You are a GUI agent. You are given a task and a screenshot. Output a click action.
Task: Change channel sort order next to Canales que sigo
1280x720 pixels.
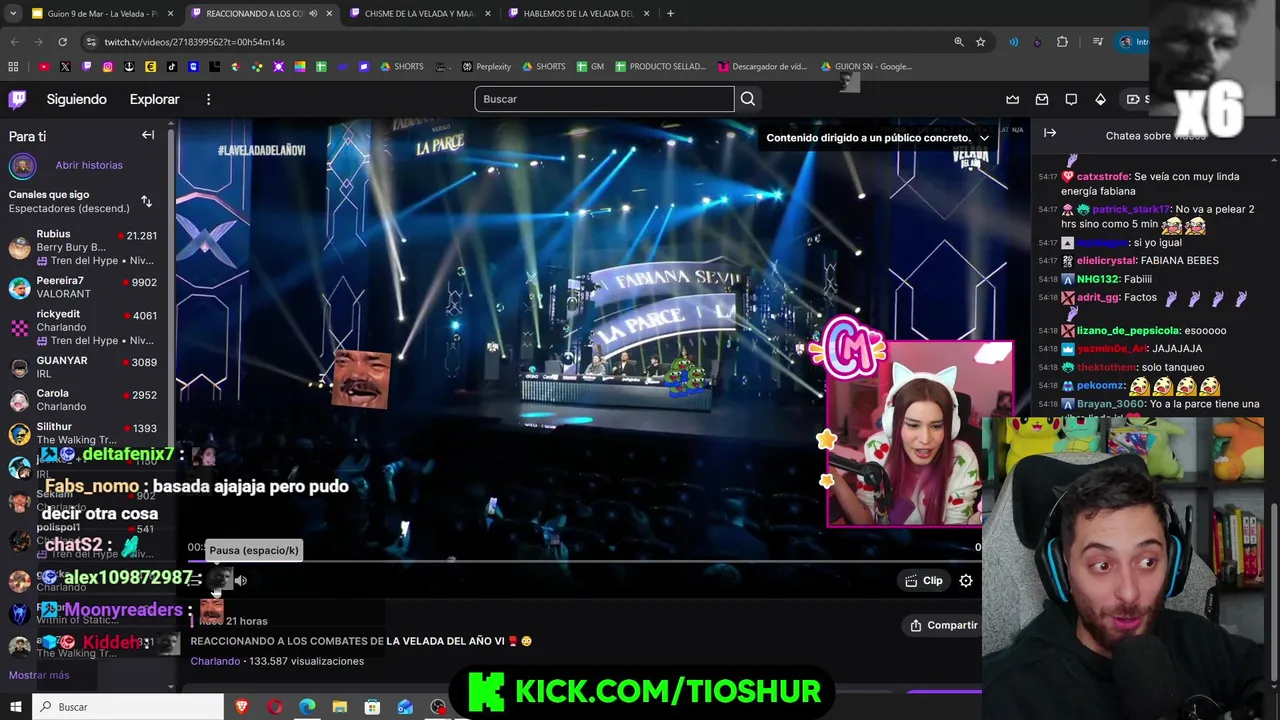tap(146, 201)
